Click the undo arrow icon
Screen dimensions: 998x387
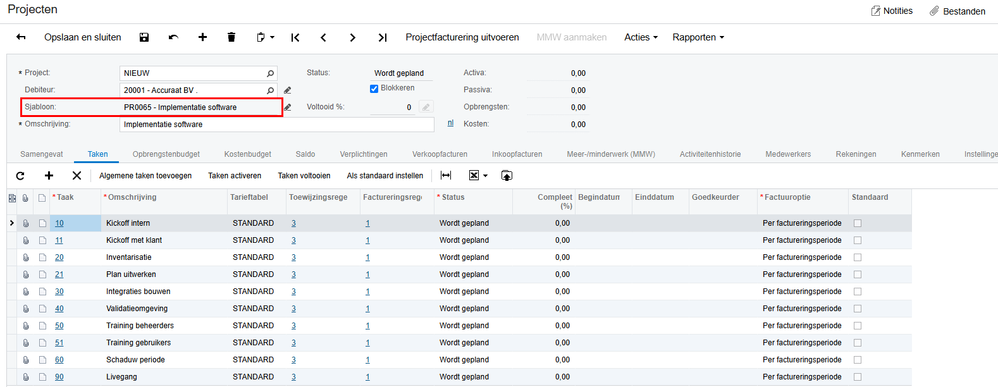(x=173, y=38)
